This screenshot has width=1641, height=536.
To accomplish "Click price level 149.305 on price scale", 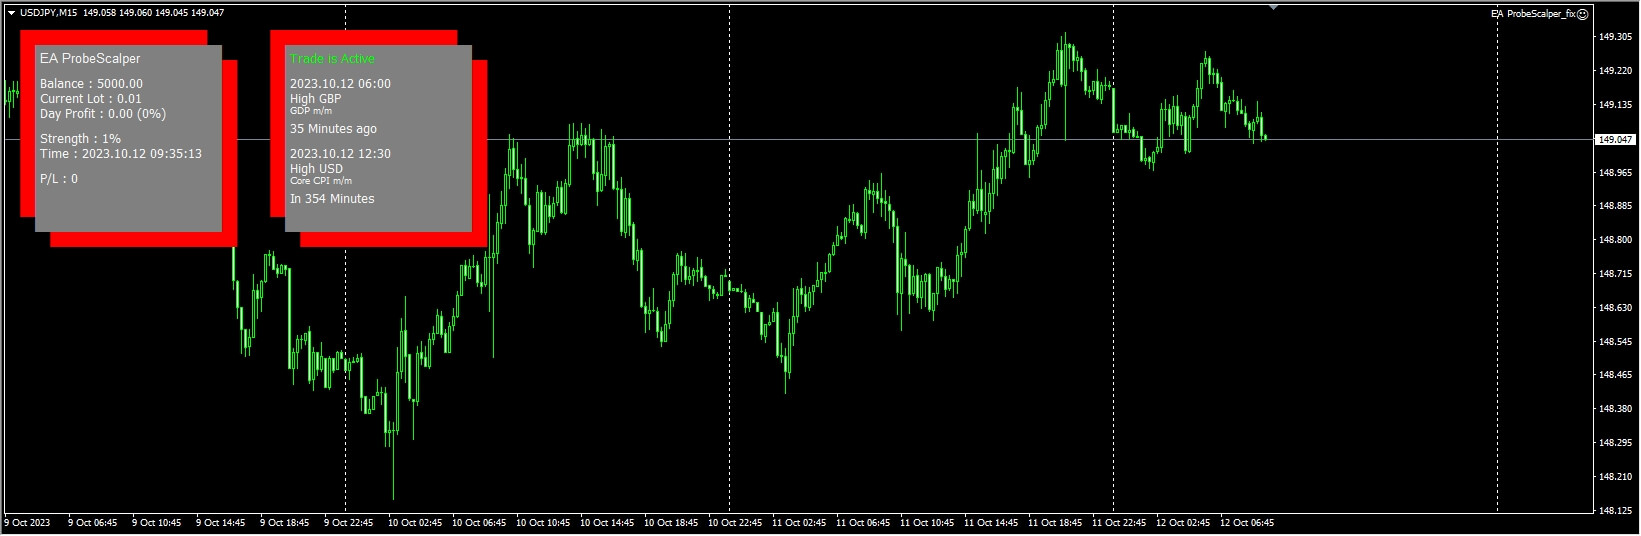I will [1615, 37].
